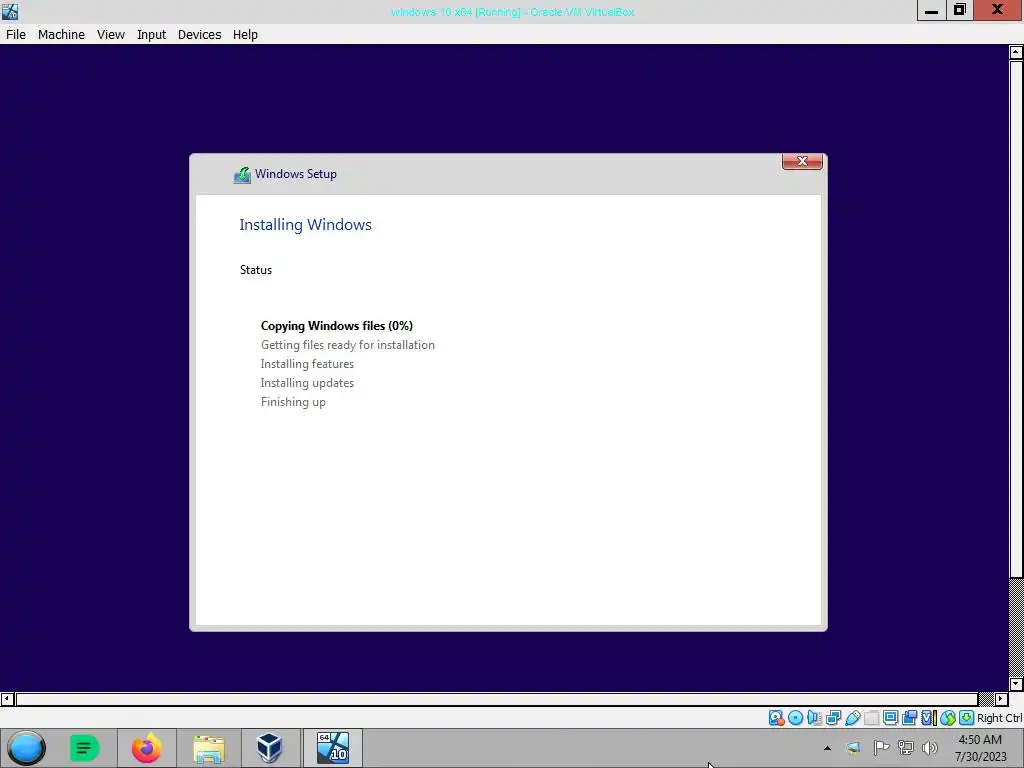Click the horizontal scrollbar left arrow
Image resolution: width=1024 pixels, height=768 pixels.
[7, 699]
